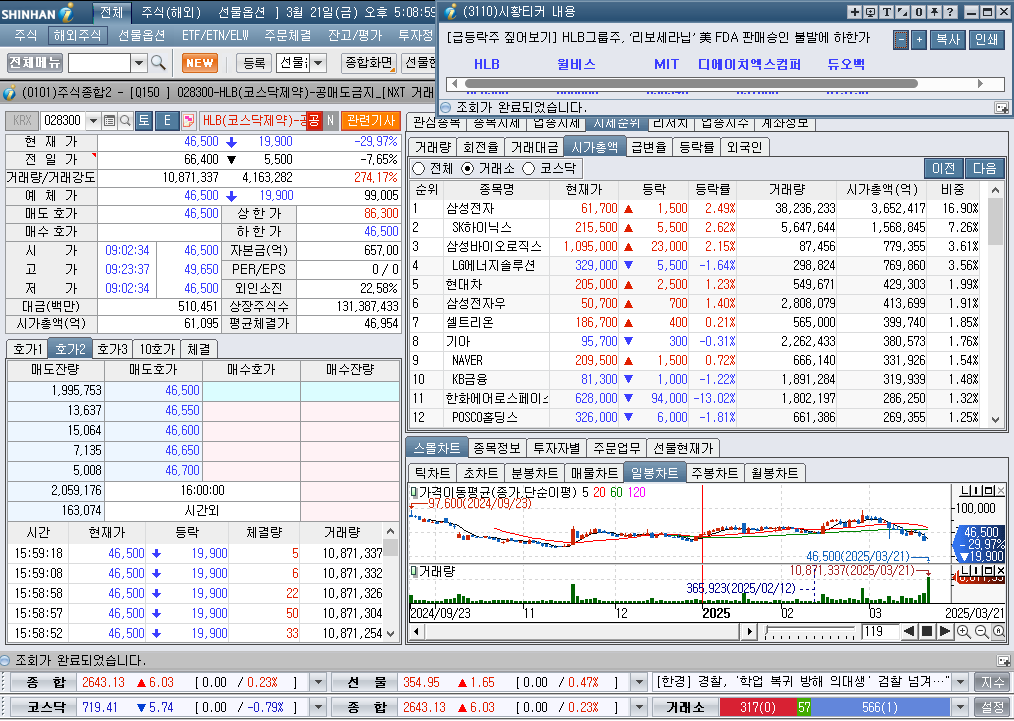
Task: Open the HLB stock link in ticker
Action: pos(486,64)
